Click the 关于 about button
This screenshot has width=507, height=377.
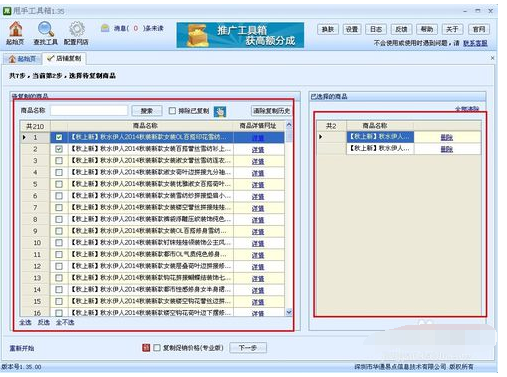[x=452, y=29]
